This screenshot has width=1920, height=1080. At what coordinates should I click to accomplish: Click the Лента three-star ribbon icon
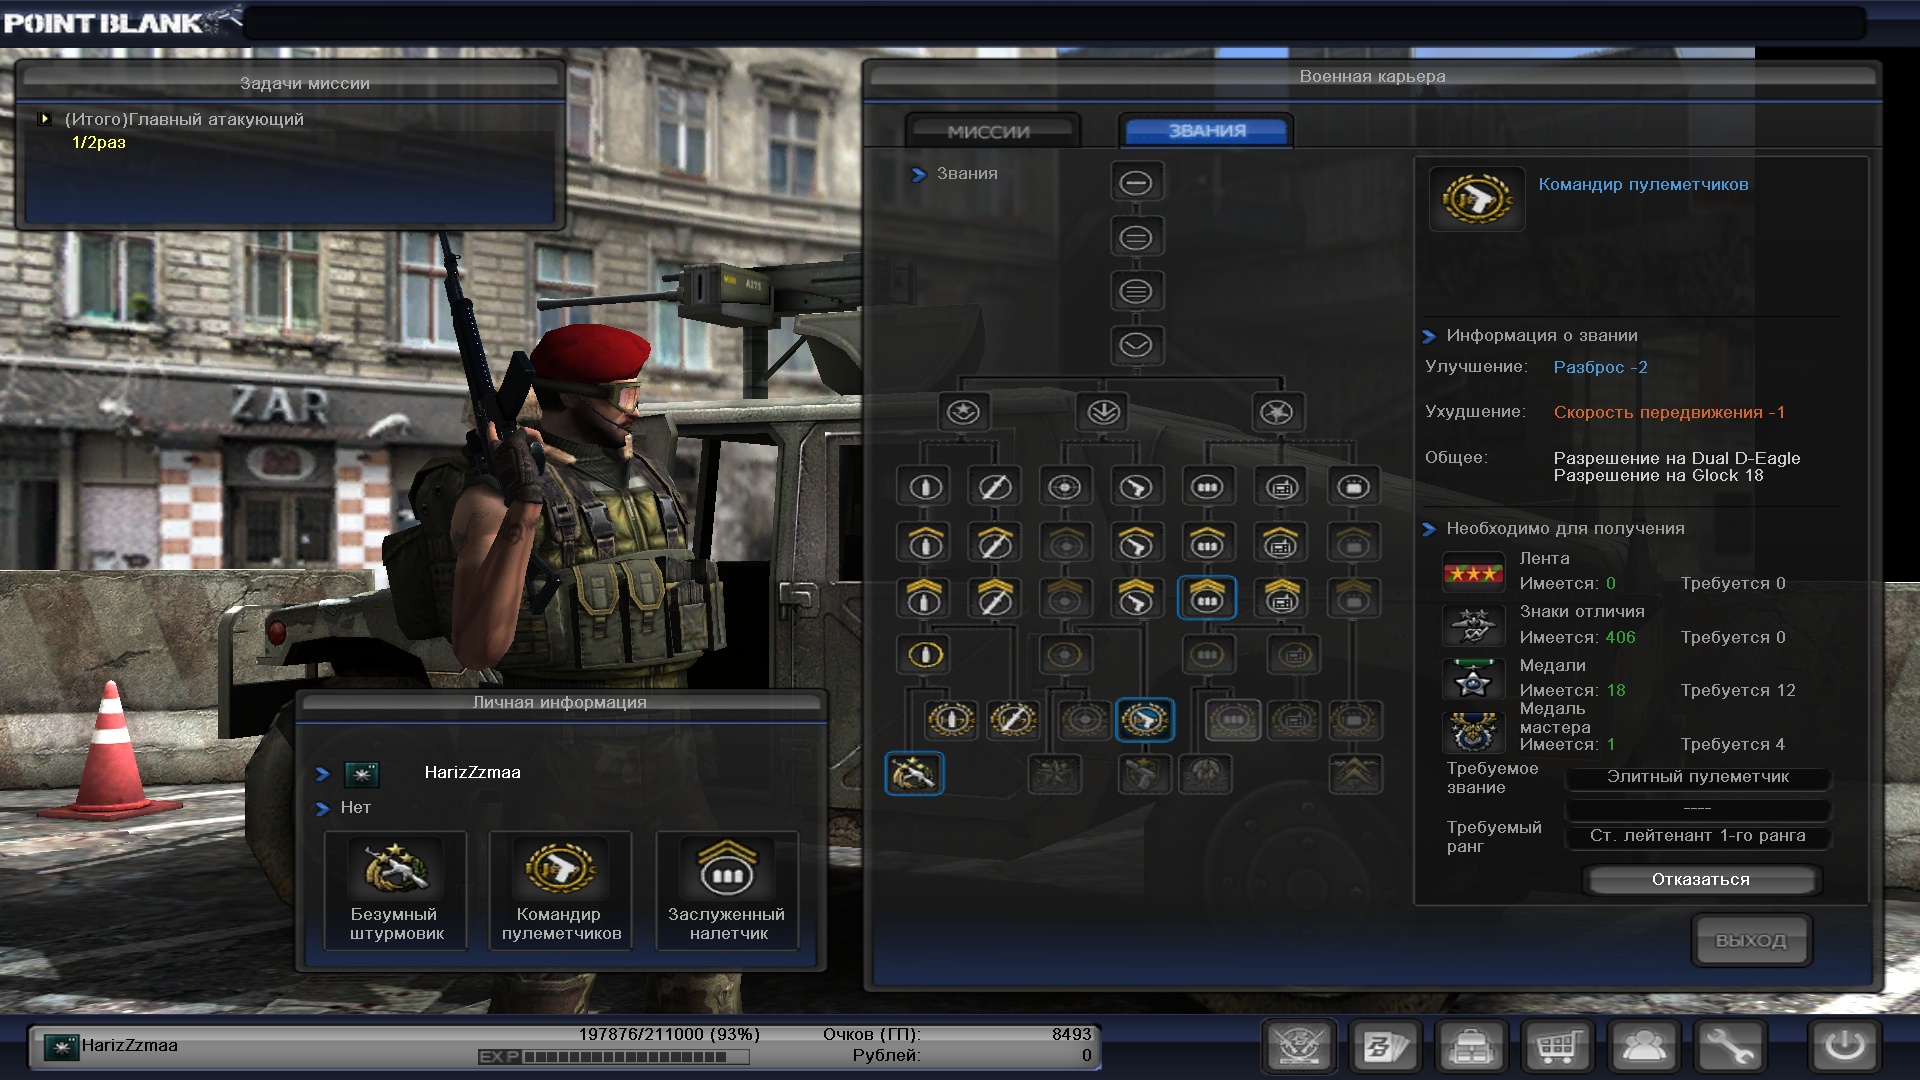pyautogui.click(x=1473, y=573)
